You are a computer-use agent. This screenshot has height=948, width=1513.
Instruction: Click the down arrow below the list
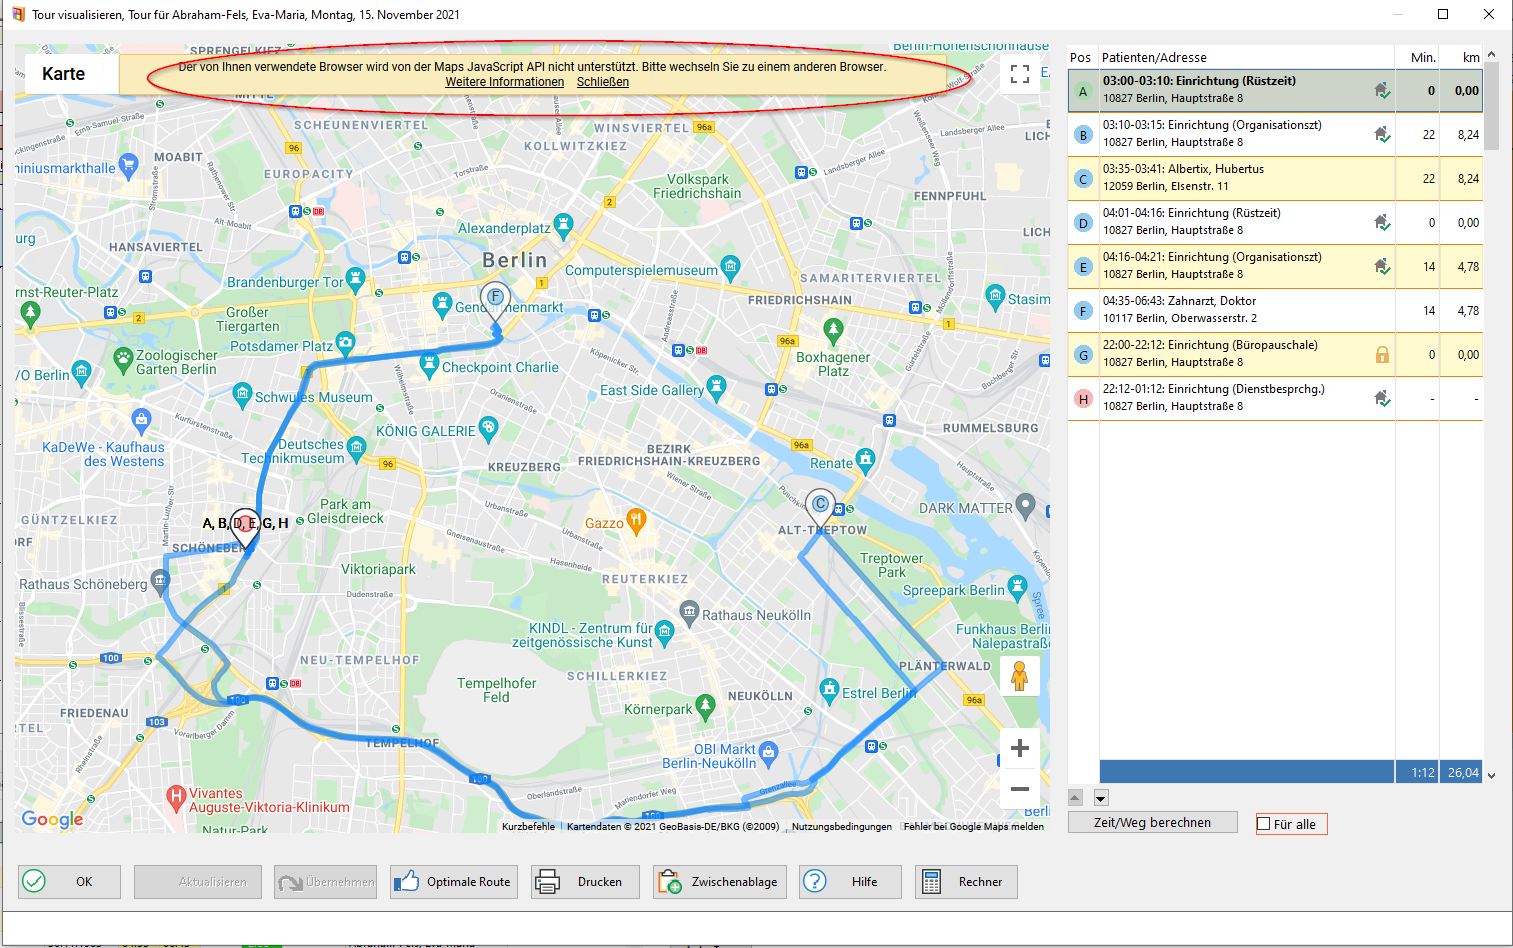click(x=1101, y=798)
